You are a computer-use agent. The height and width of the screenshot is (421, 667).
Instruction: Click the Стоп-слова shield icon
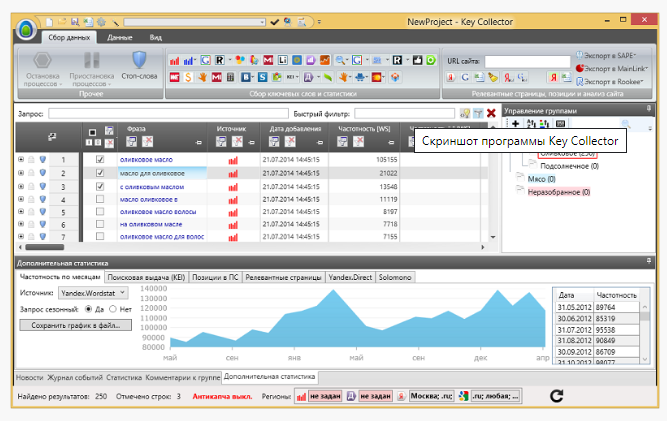tap(139, 60)
